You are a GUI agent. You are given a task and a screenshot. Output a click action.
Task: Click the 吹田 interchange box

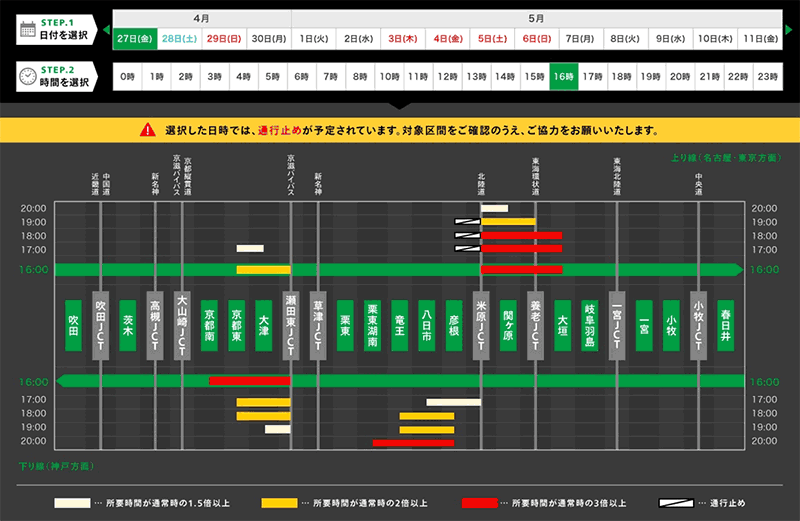73,326
